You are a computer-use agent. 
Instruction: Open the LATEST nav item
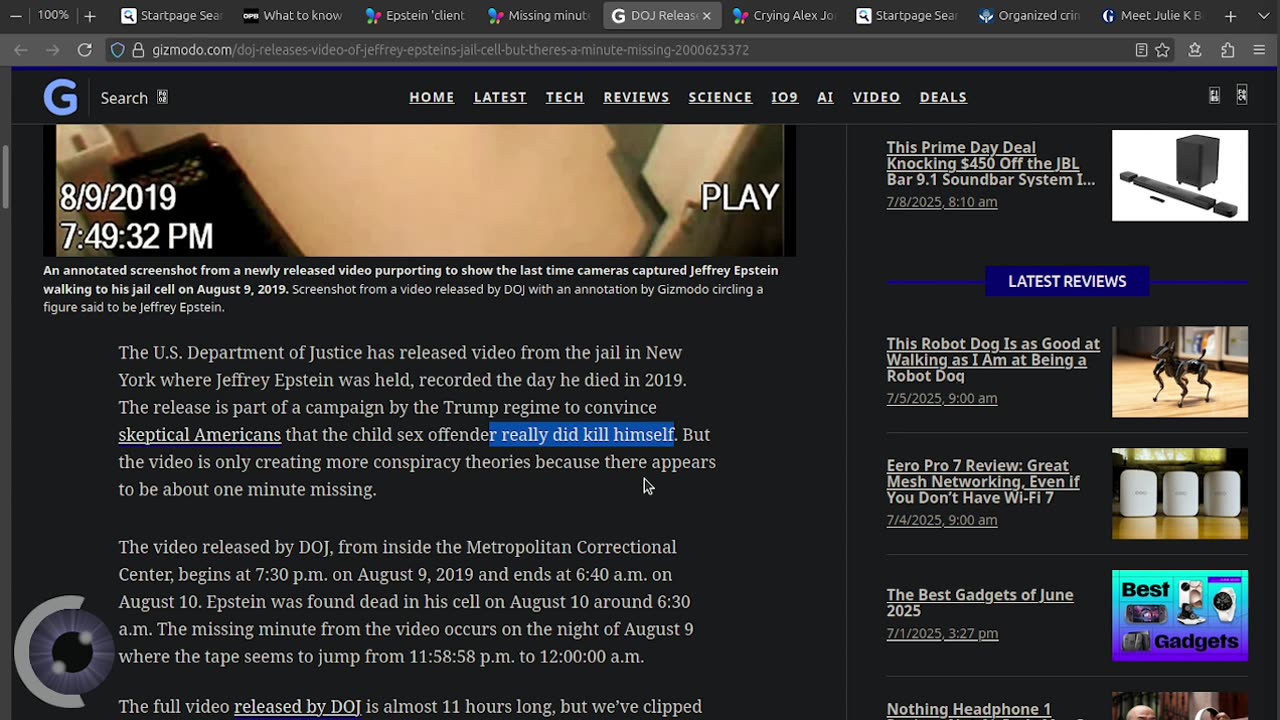pyautogui.click(x=500, y=97)
